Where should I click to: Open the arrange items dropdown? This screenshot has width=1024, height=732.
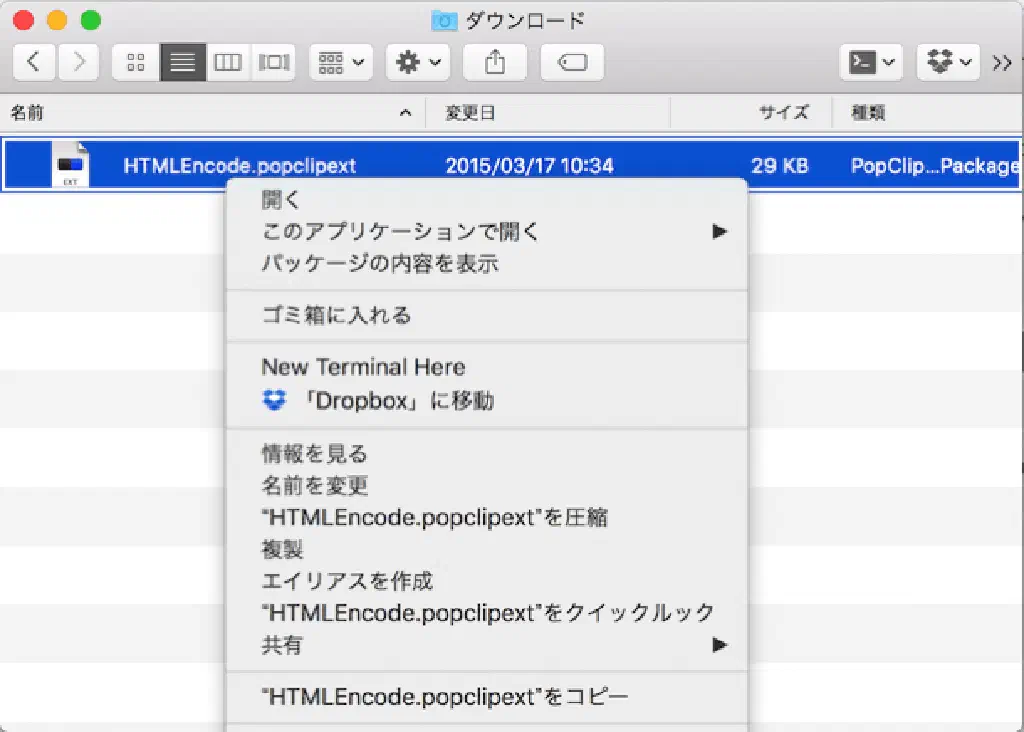341,62
